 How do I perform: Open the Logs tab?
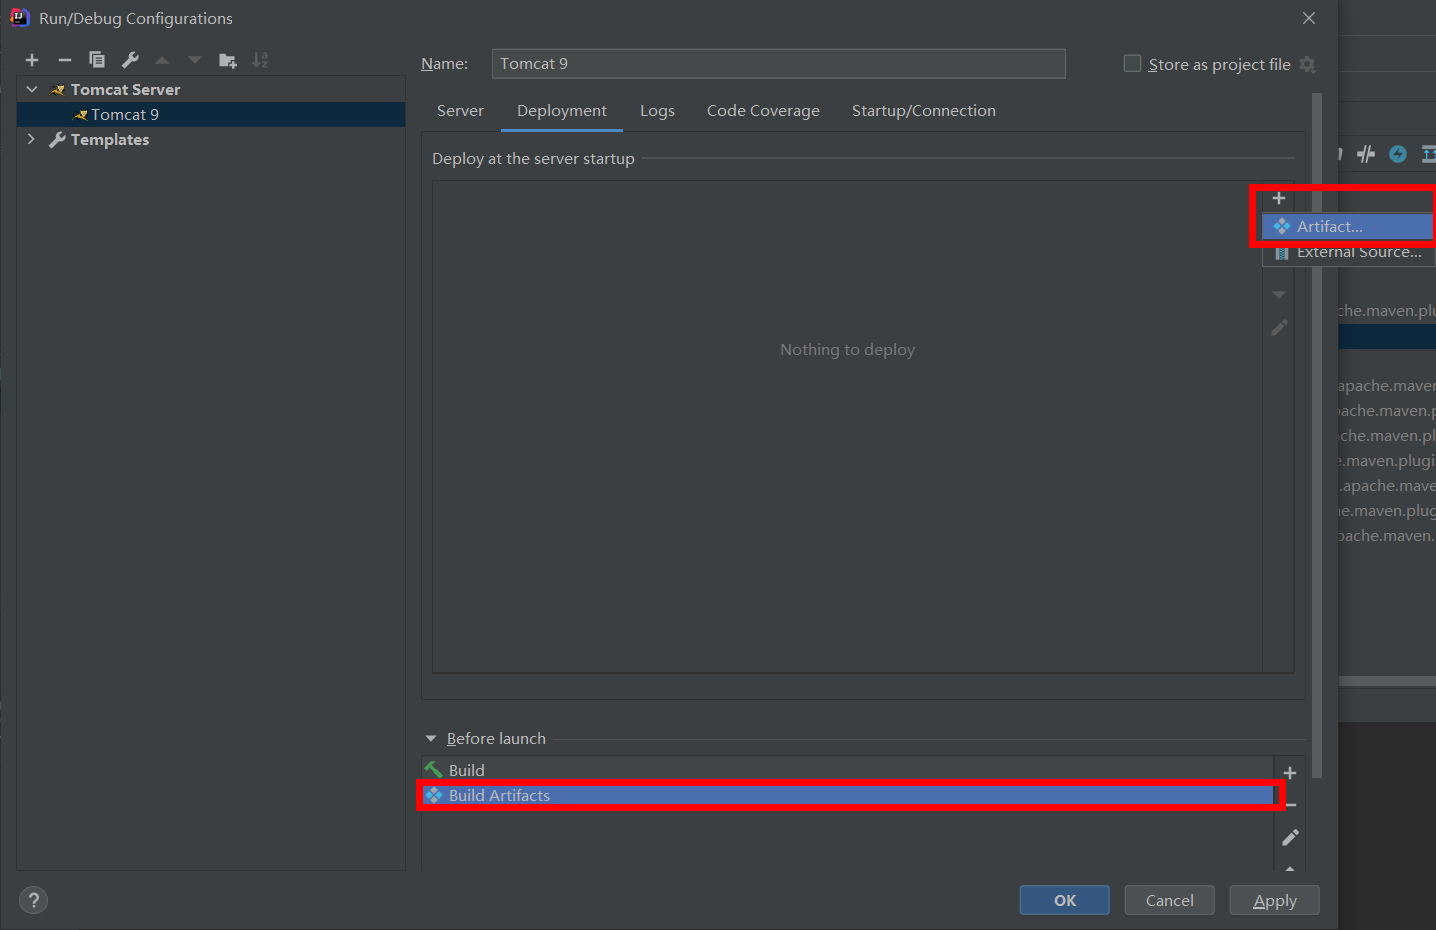pos(657,111)
